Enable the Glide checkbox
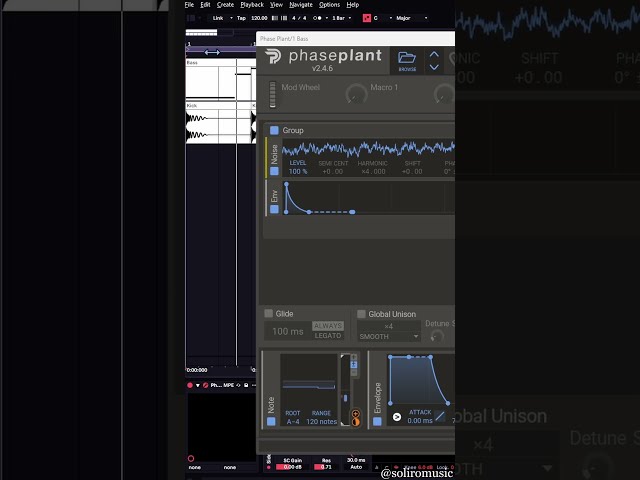The height and width of the screenshot is (480, 640). pos(268,313)
